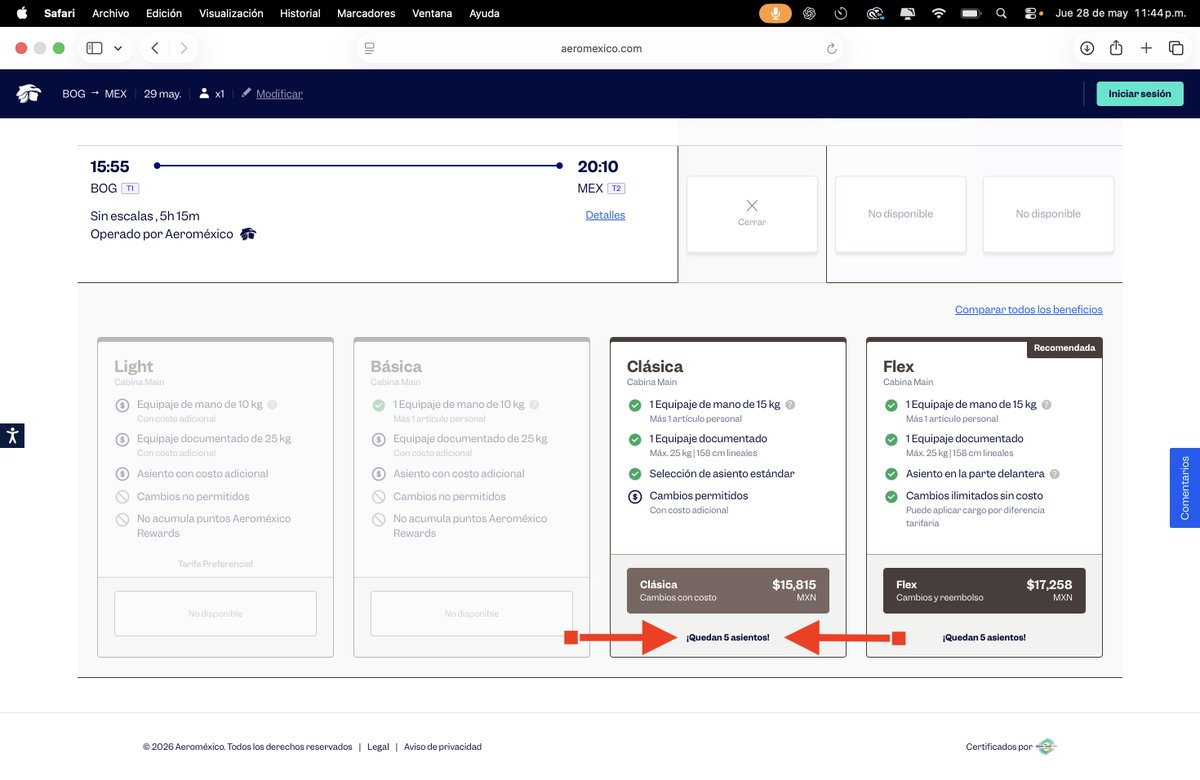Click the ChatGPT menu bar icon
1200x780 pixels.
tap(809, 13)
